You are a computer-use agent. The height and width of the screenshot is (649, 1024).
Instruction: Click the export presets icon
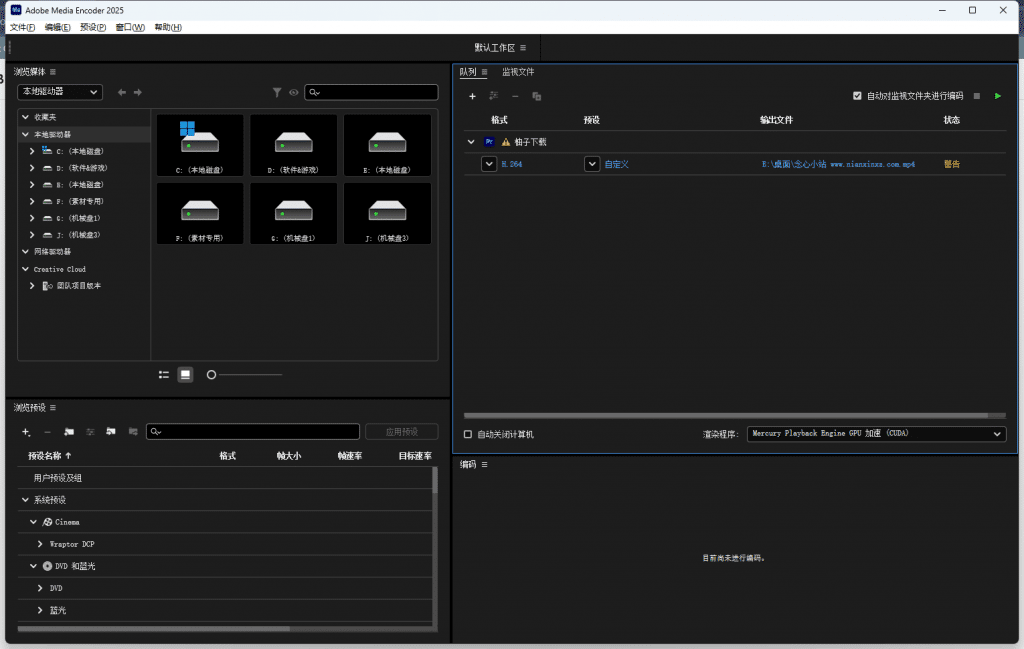[133, 432]
